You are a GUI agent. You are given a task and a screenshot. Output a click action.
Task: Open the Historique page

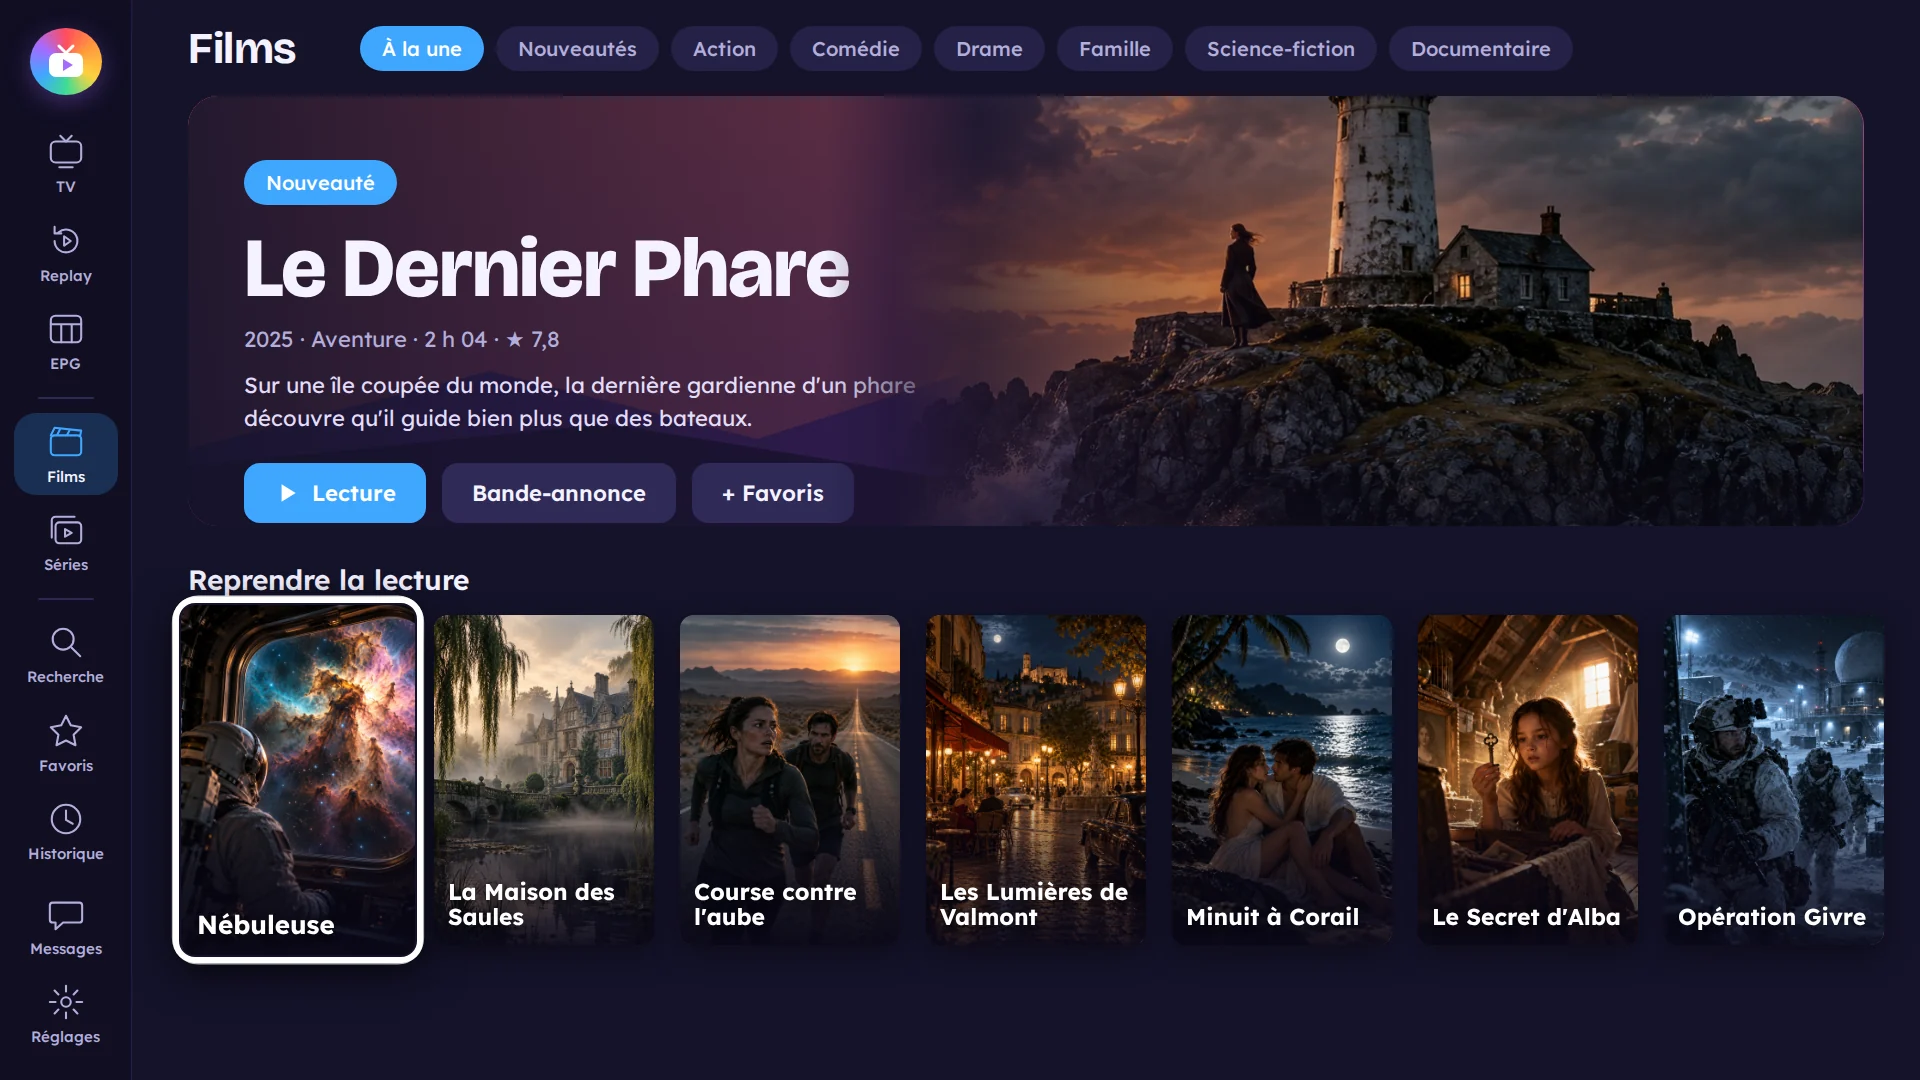66,832
